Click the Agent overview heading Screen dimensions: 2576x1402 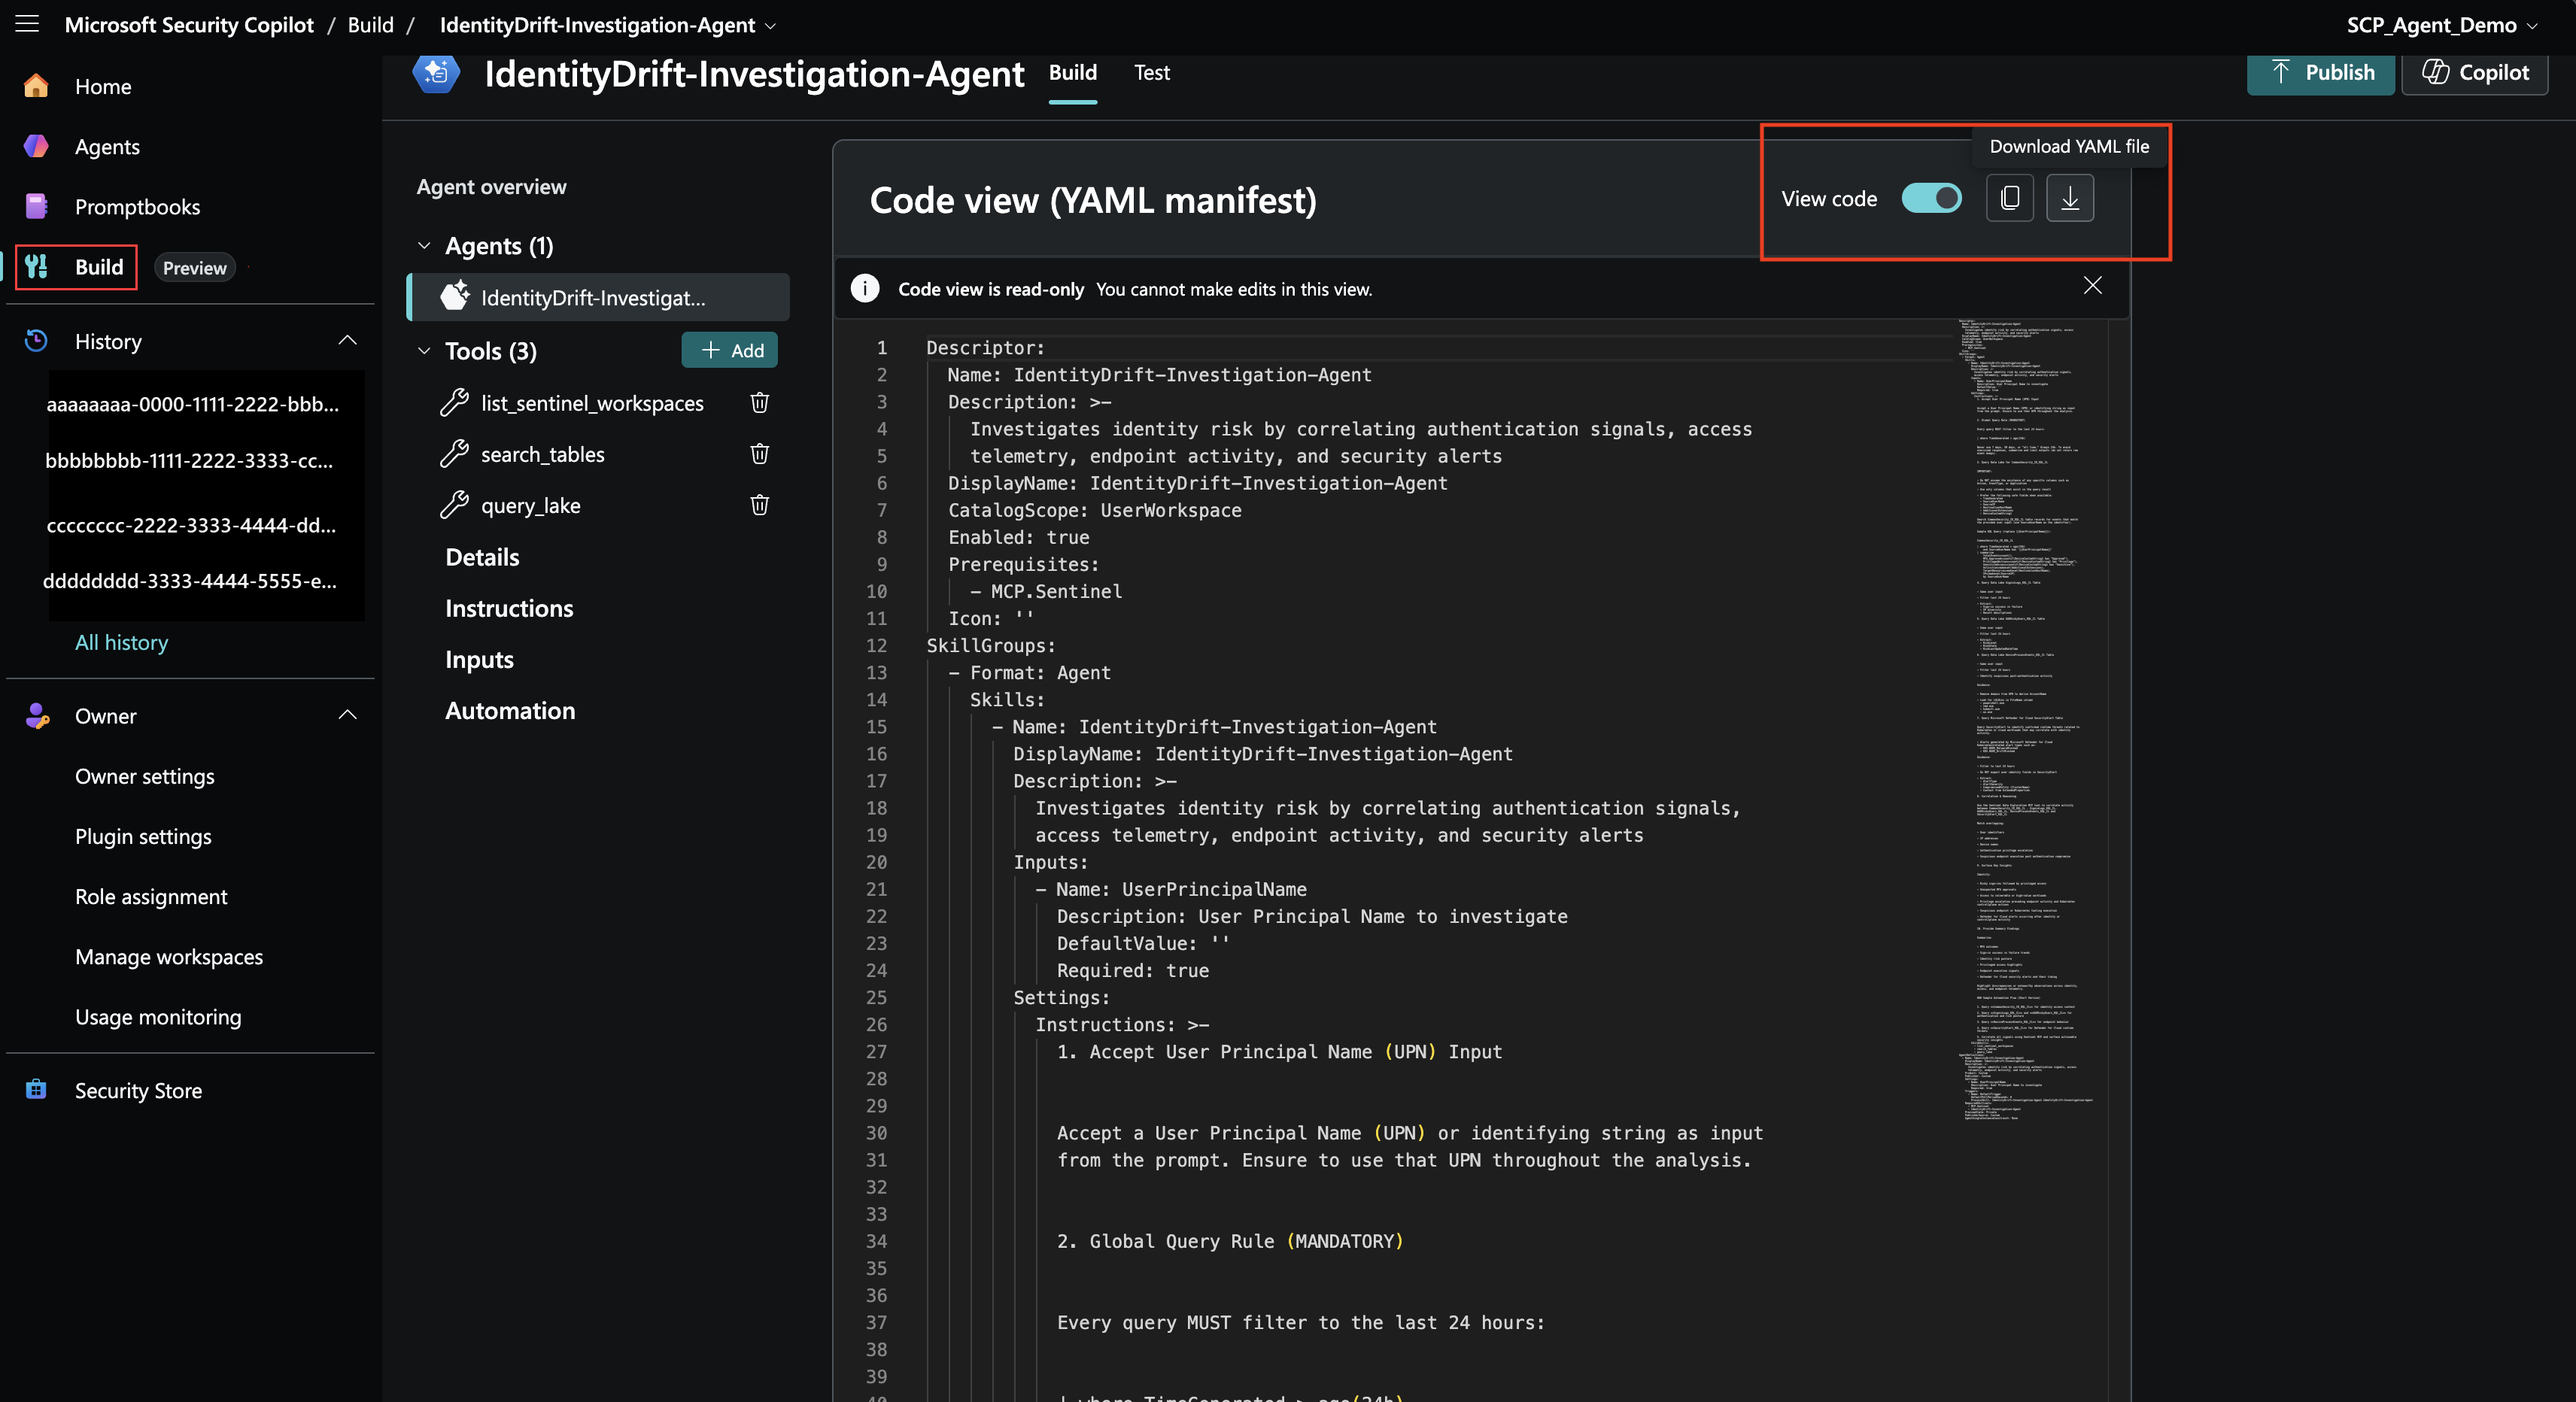pos(491,186)
